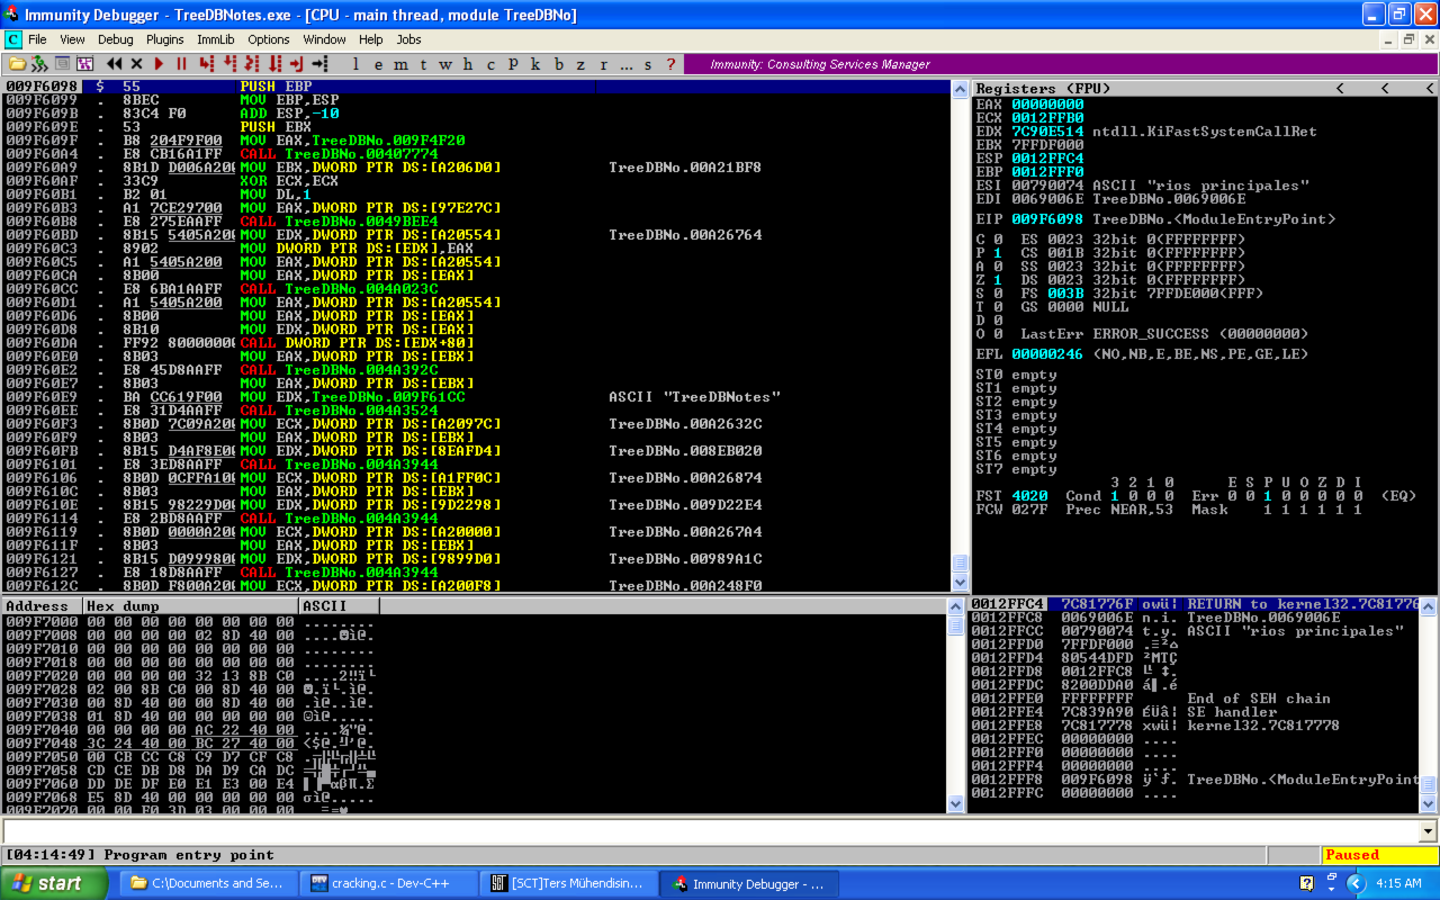The image size is (1440, 900).
Task: Click the Address column header in dump
Action: 42,606
